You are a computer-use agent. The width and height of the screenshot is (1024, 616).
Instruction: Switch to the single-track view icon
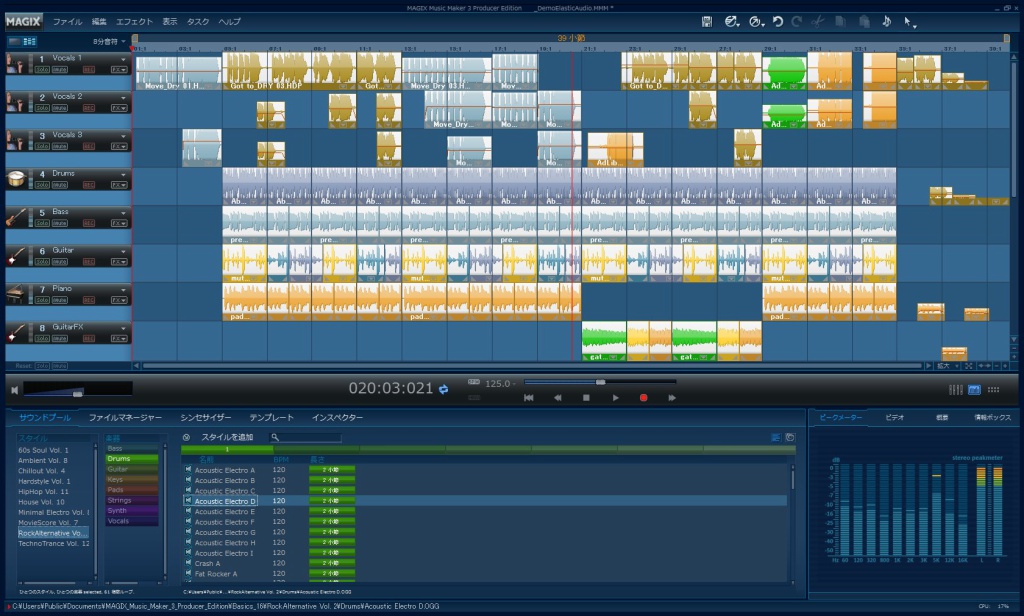click(x=14, y=41)
